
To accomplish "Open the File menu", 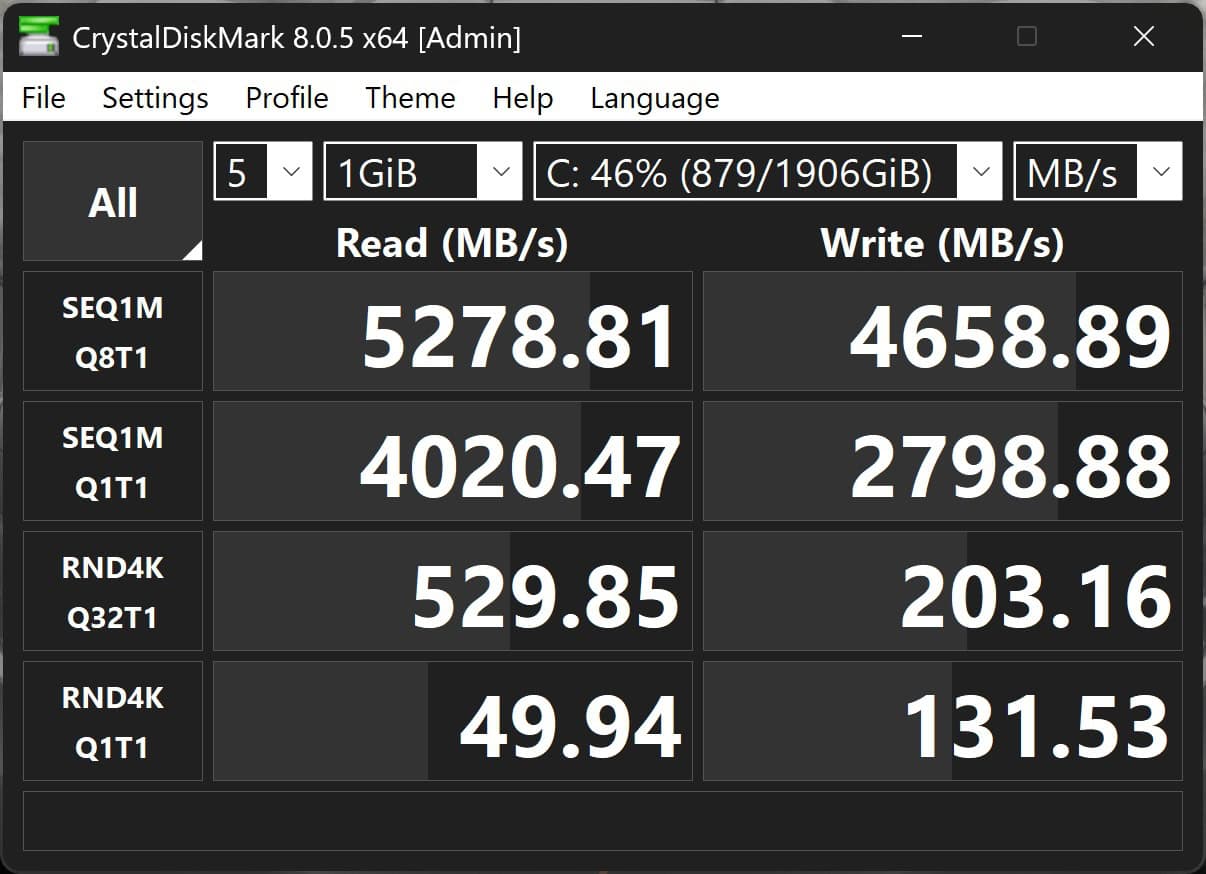I will pyautogui.click(x=43, y=97).
